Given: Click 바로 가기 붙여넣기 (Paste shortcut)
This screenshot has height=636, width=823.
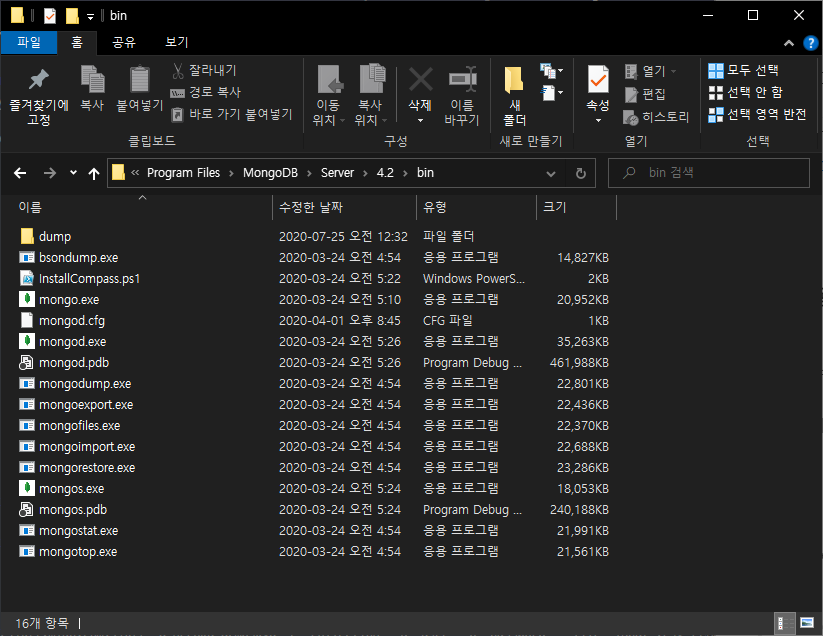Looking at the screenshot, I should pos(231,114).
